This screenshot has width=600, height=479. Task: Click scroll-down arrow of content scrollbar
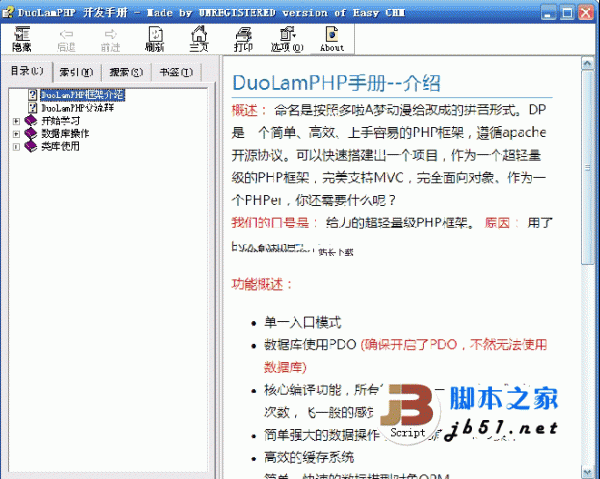[x=587, y=471]
